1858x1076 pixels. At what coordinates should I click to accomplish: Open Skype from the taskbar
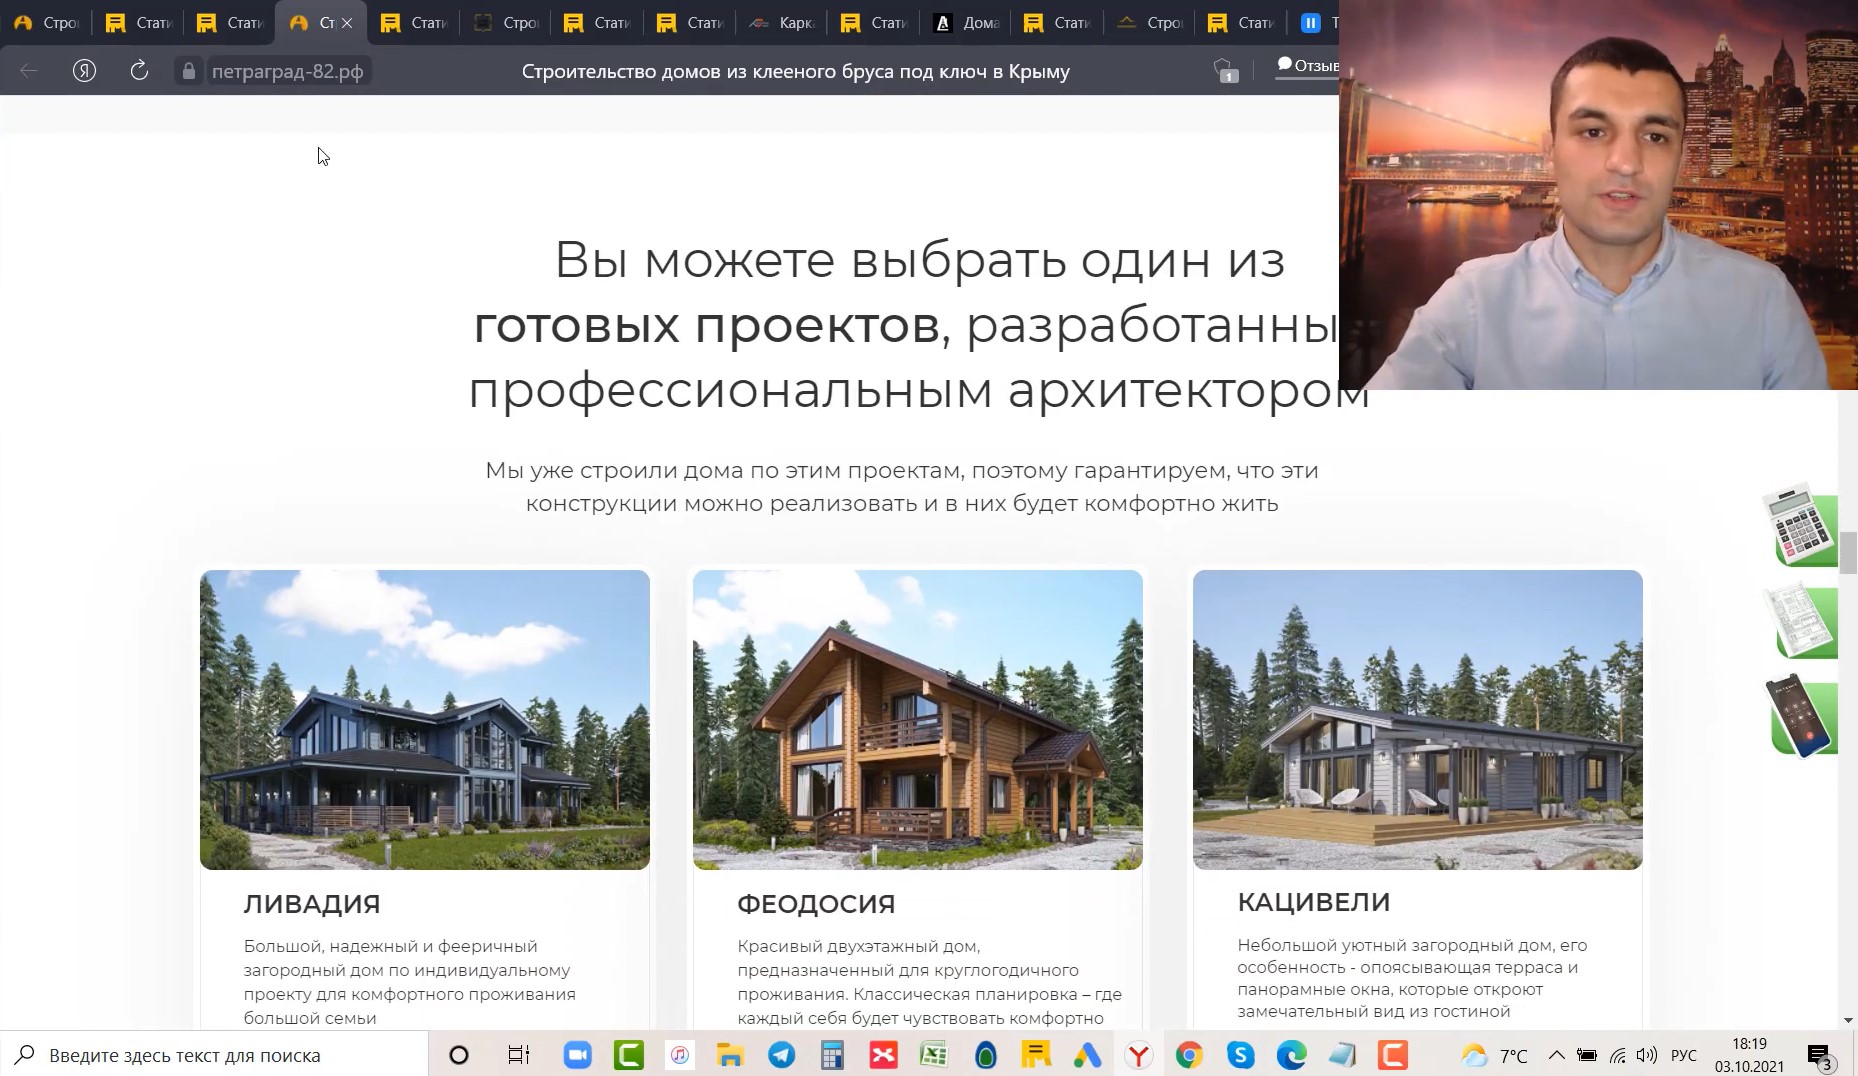(1240, 1055)
